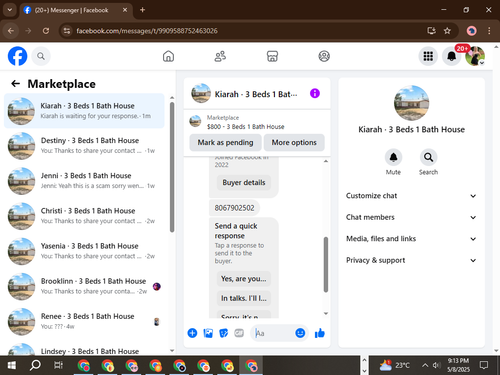The height and width of the screenshot is (375, 500).
Task: Open Chrome profile avatar
Action: tap(471, 31)
